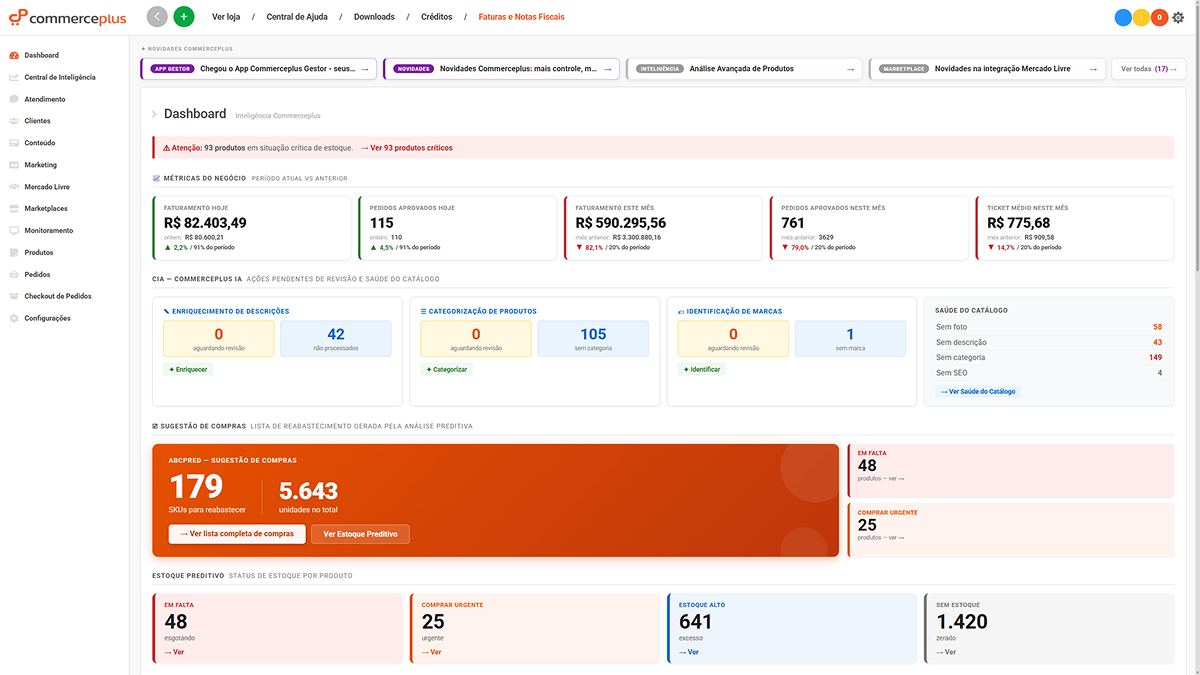Click the Identificar button

tap(700, 369)
